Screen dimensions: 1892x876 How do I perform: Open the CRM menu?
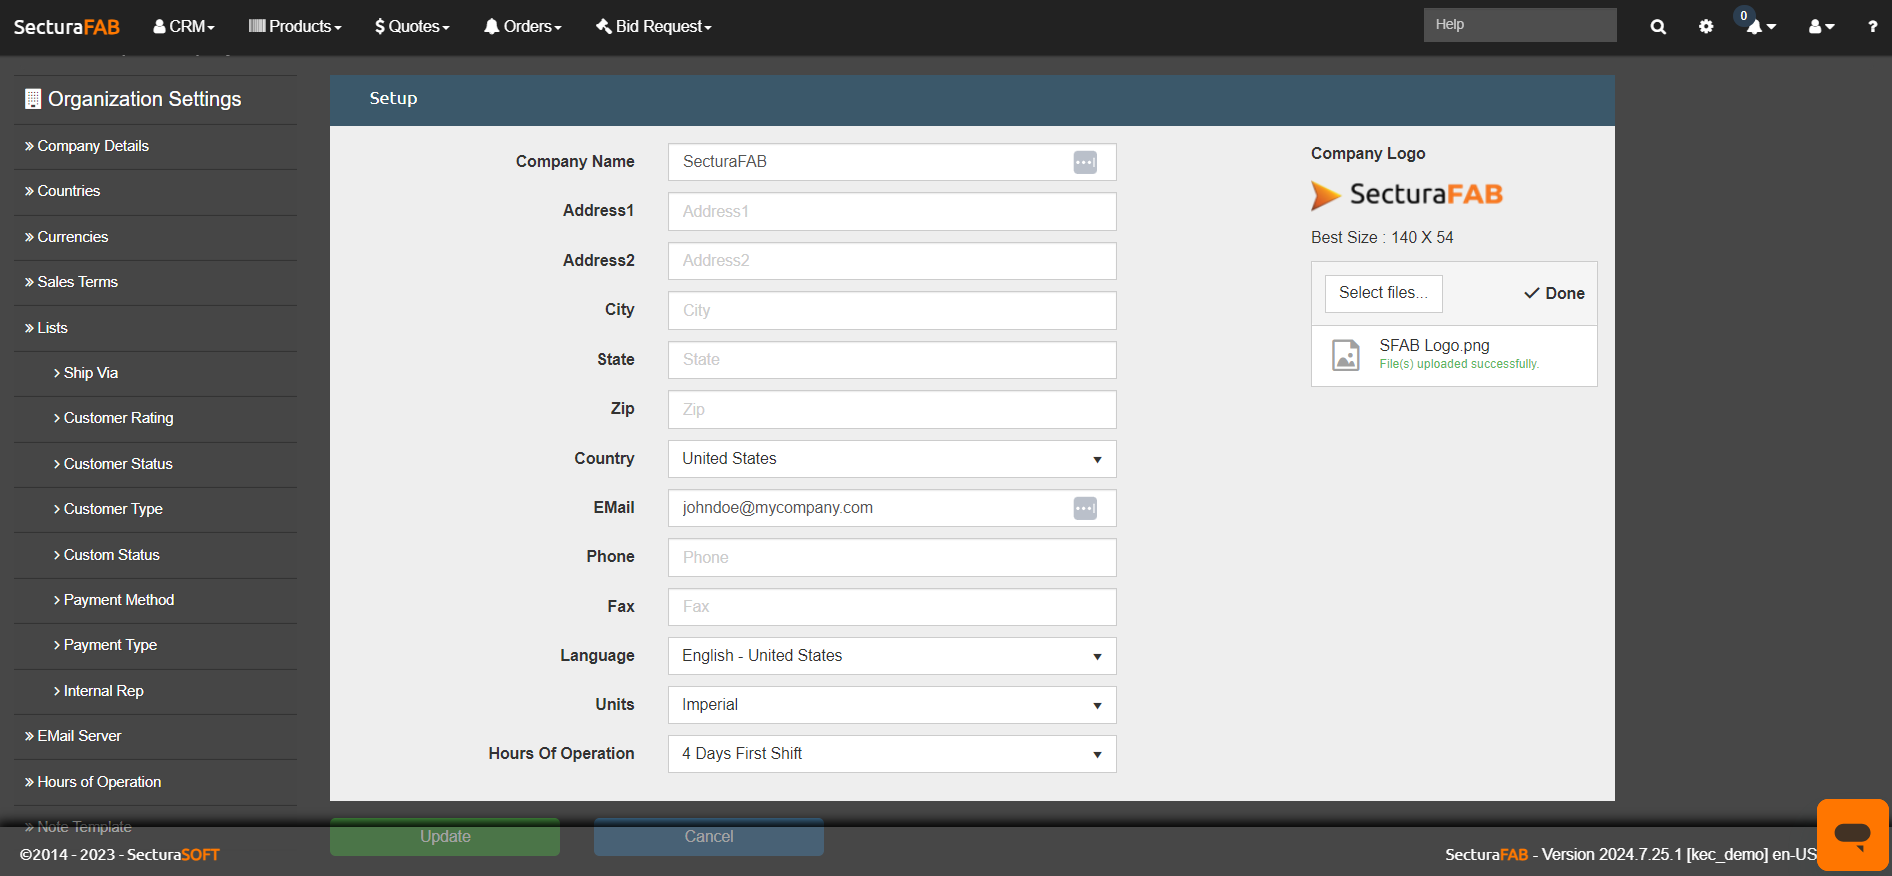(x=184, y=27)
